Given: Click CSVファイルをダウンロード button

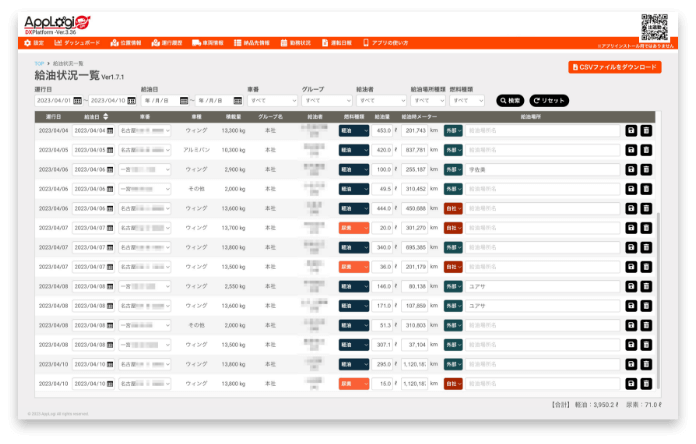Looking at the screenshot, I should tap(613, 67).
